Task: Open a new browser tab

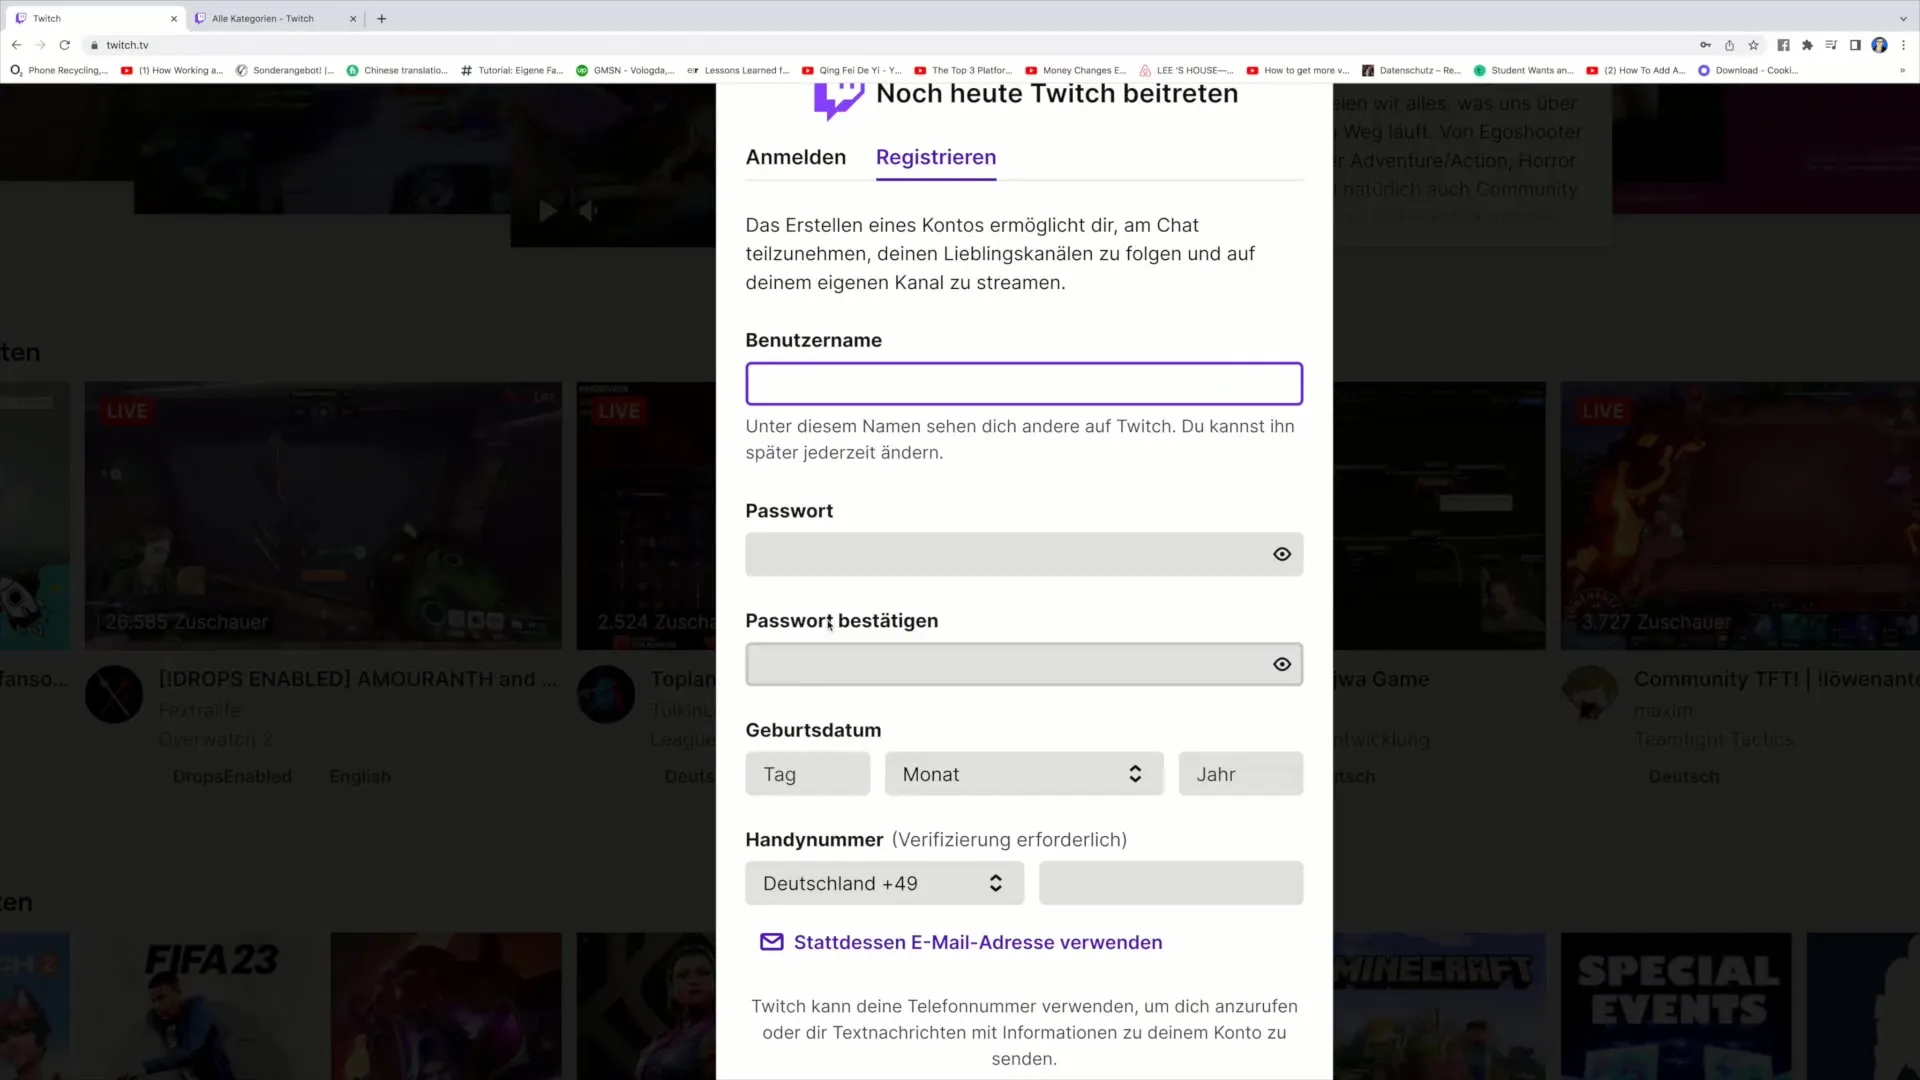Action: point(381,18)
